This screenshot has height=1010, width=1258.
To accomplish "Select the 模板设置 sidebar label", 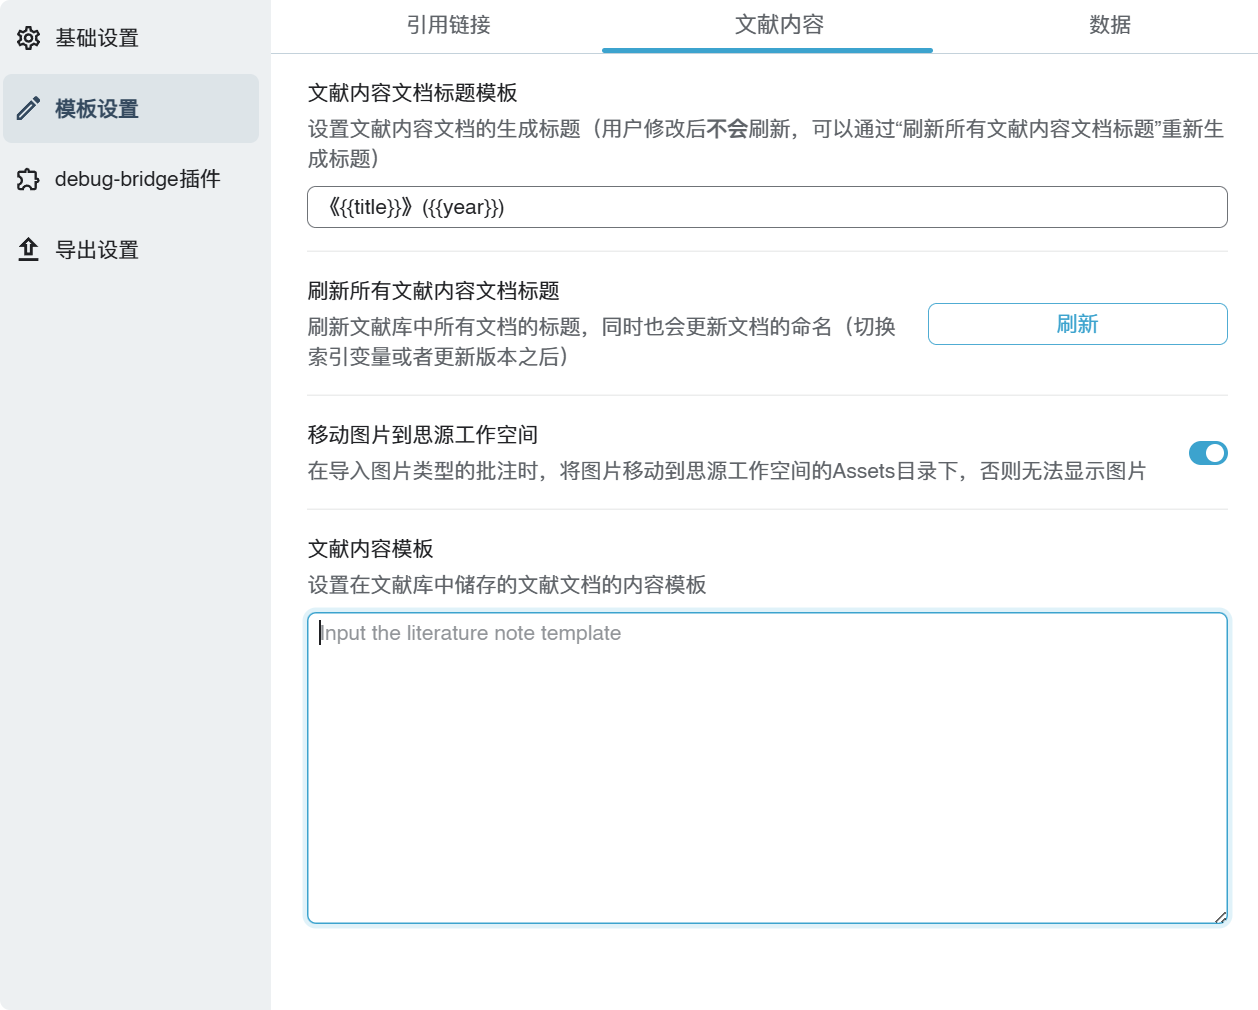I will 97,109.
